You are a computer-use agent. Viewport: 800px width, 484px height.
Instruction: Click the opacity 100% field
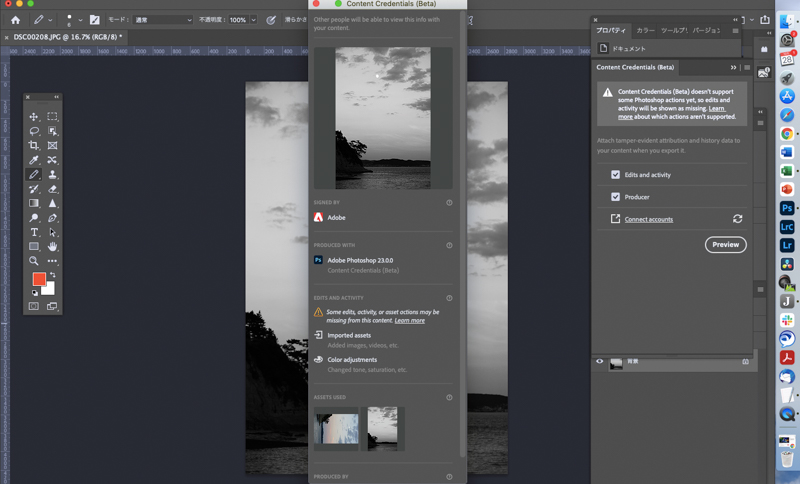tap(238, 20)
